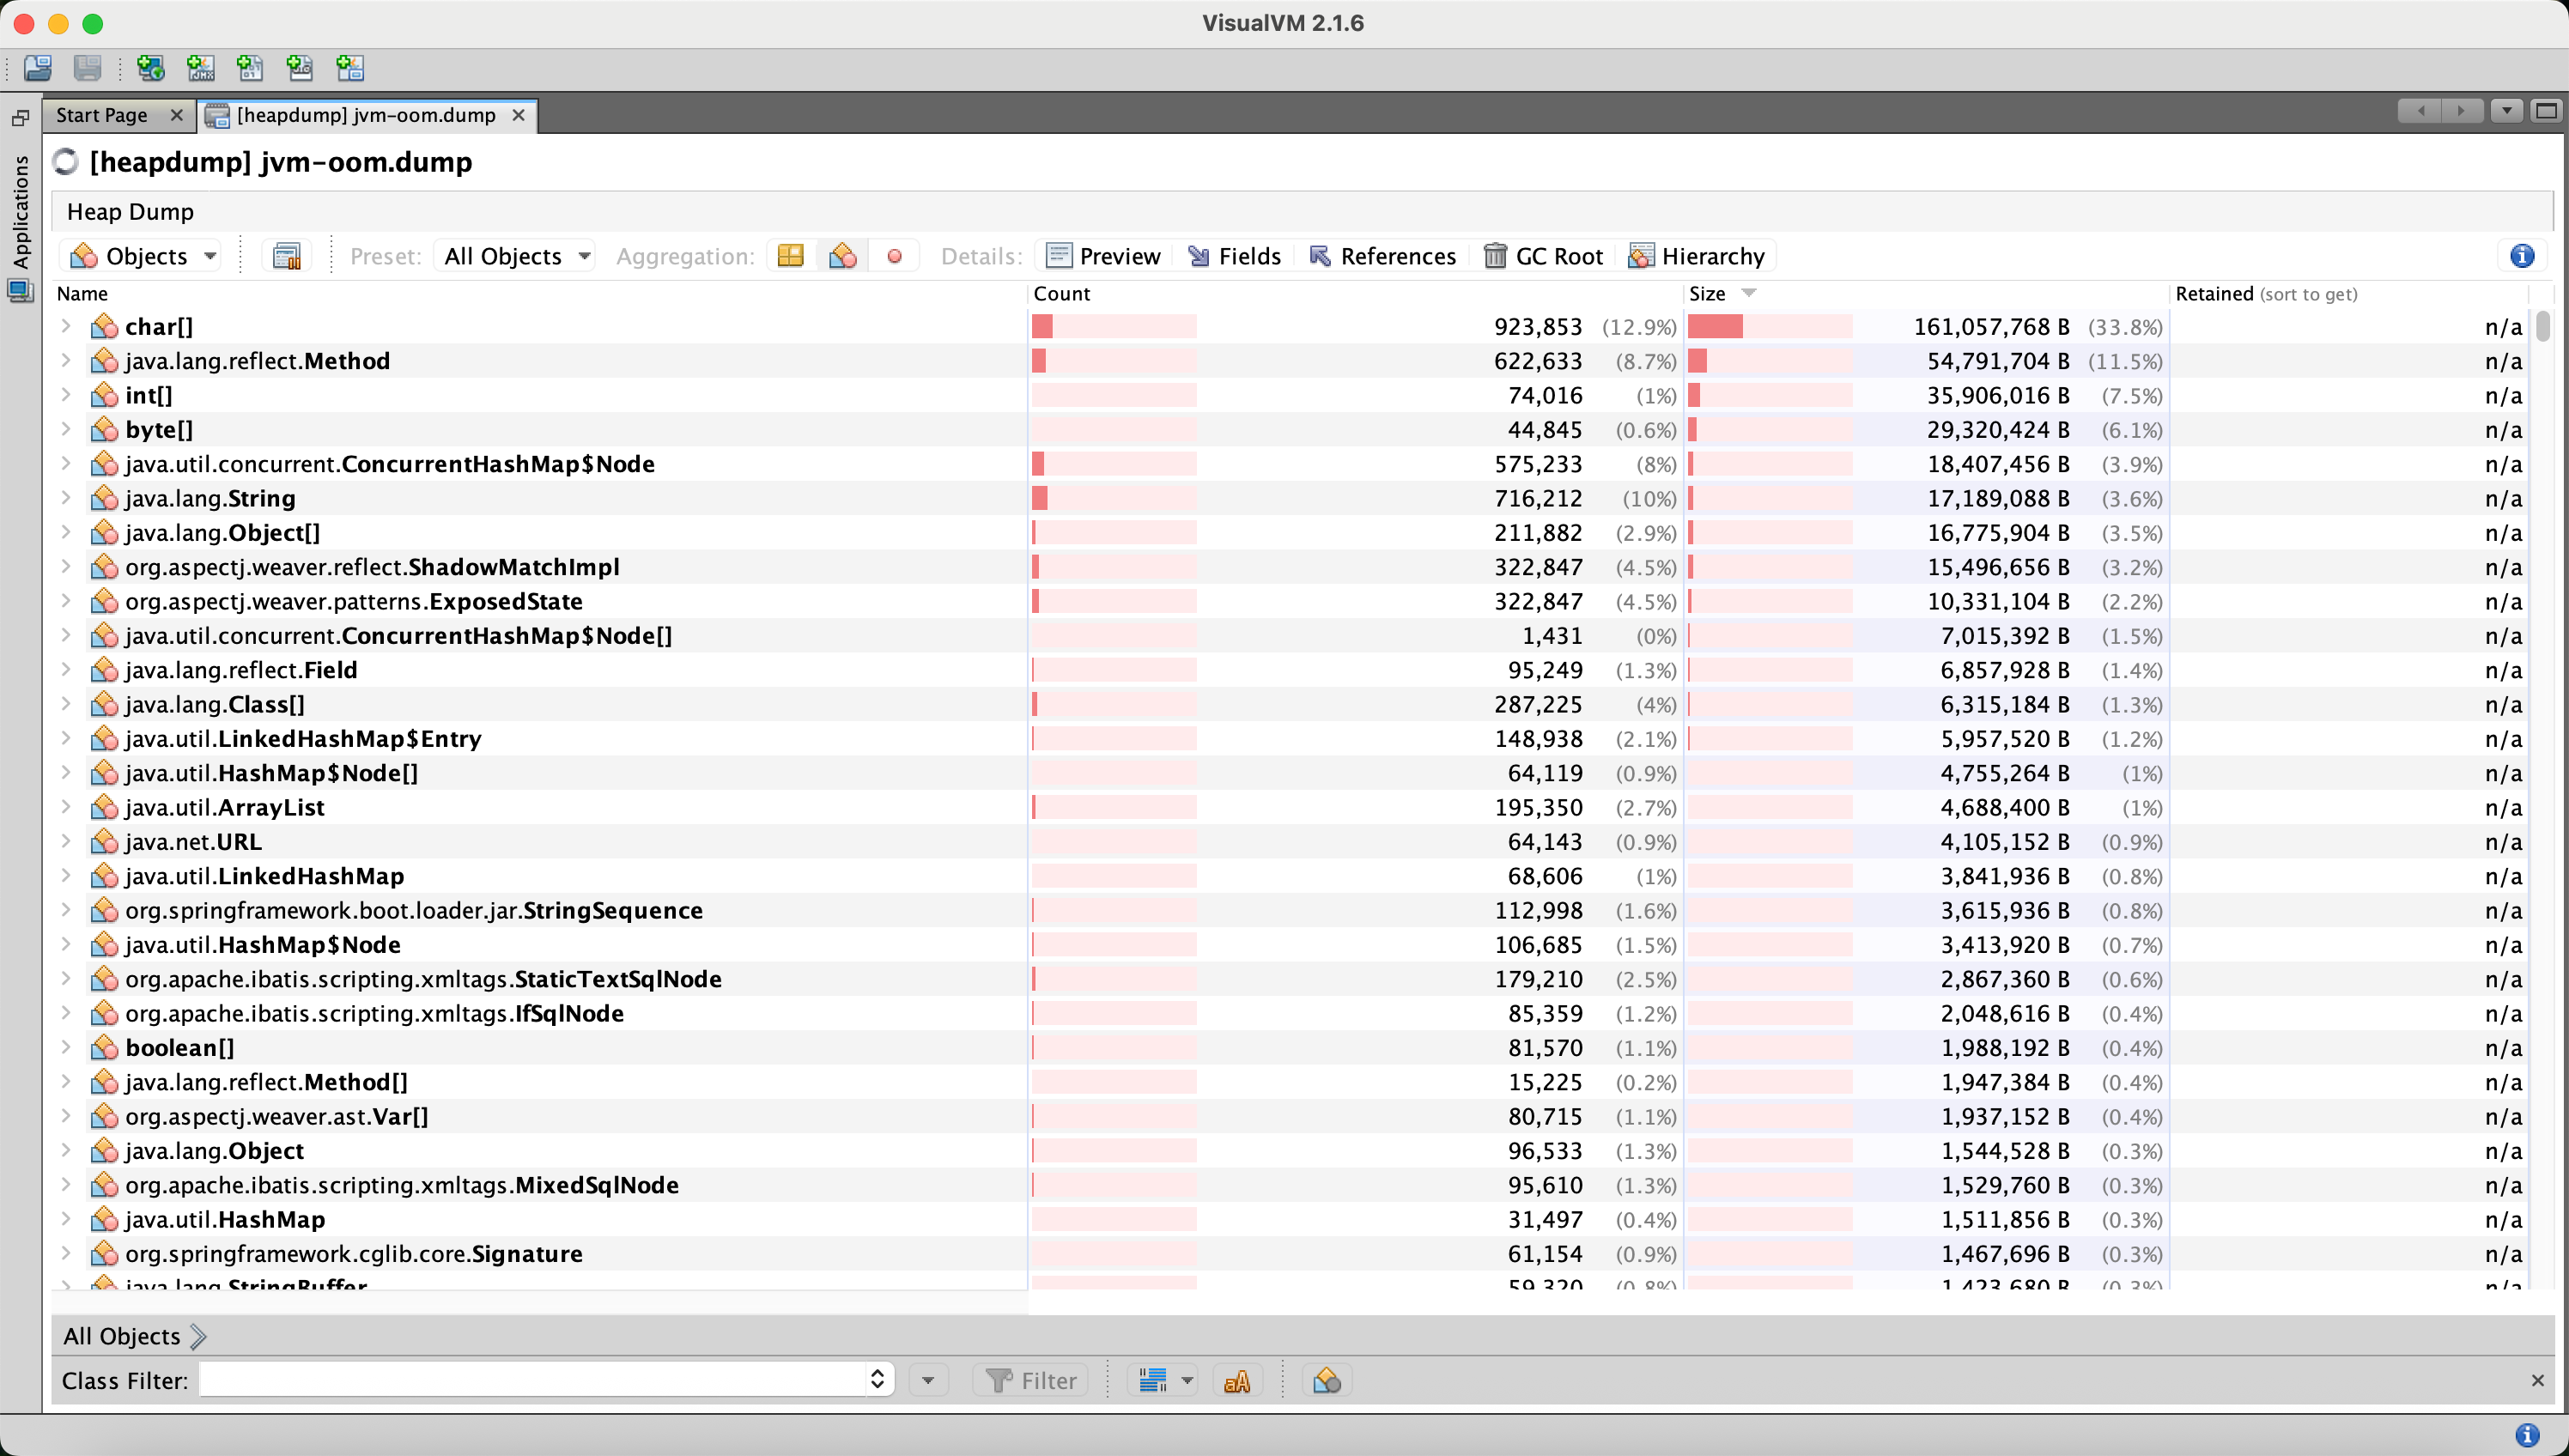Switch to the Start Page tab
2569x1456 pixels.
pos(102,115)
